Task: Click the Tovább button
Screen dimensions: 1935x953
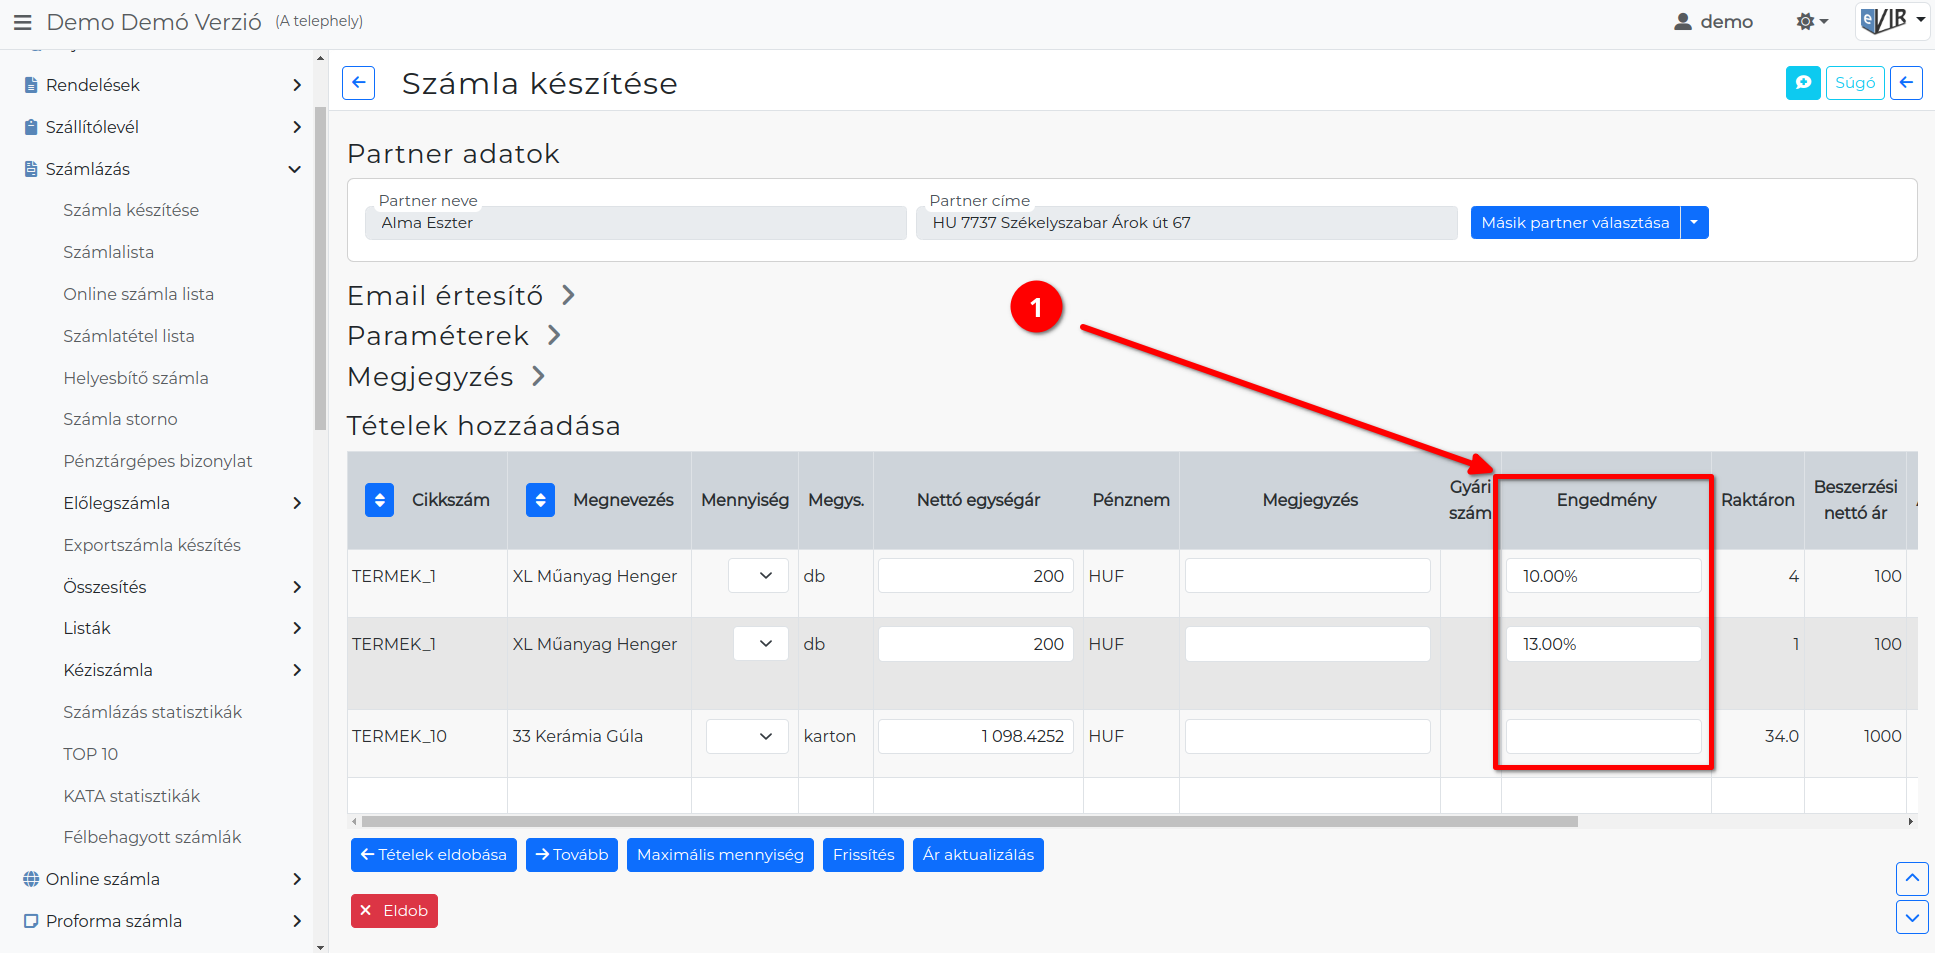Action: coord(572,855)
